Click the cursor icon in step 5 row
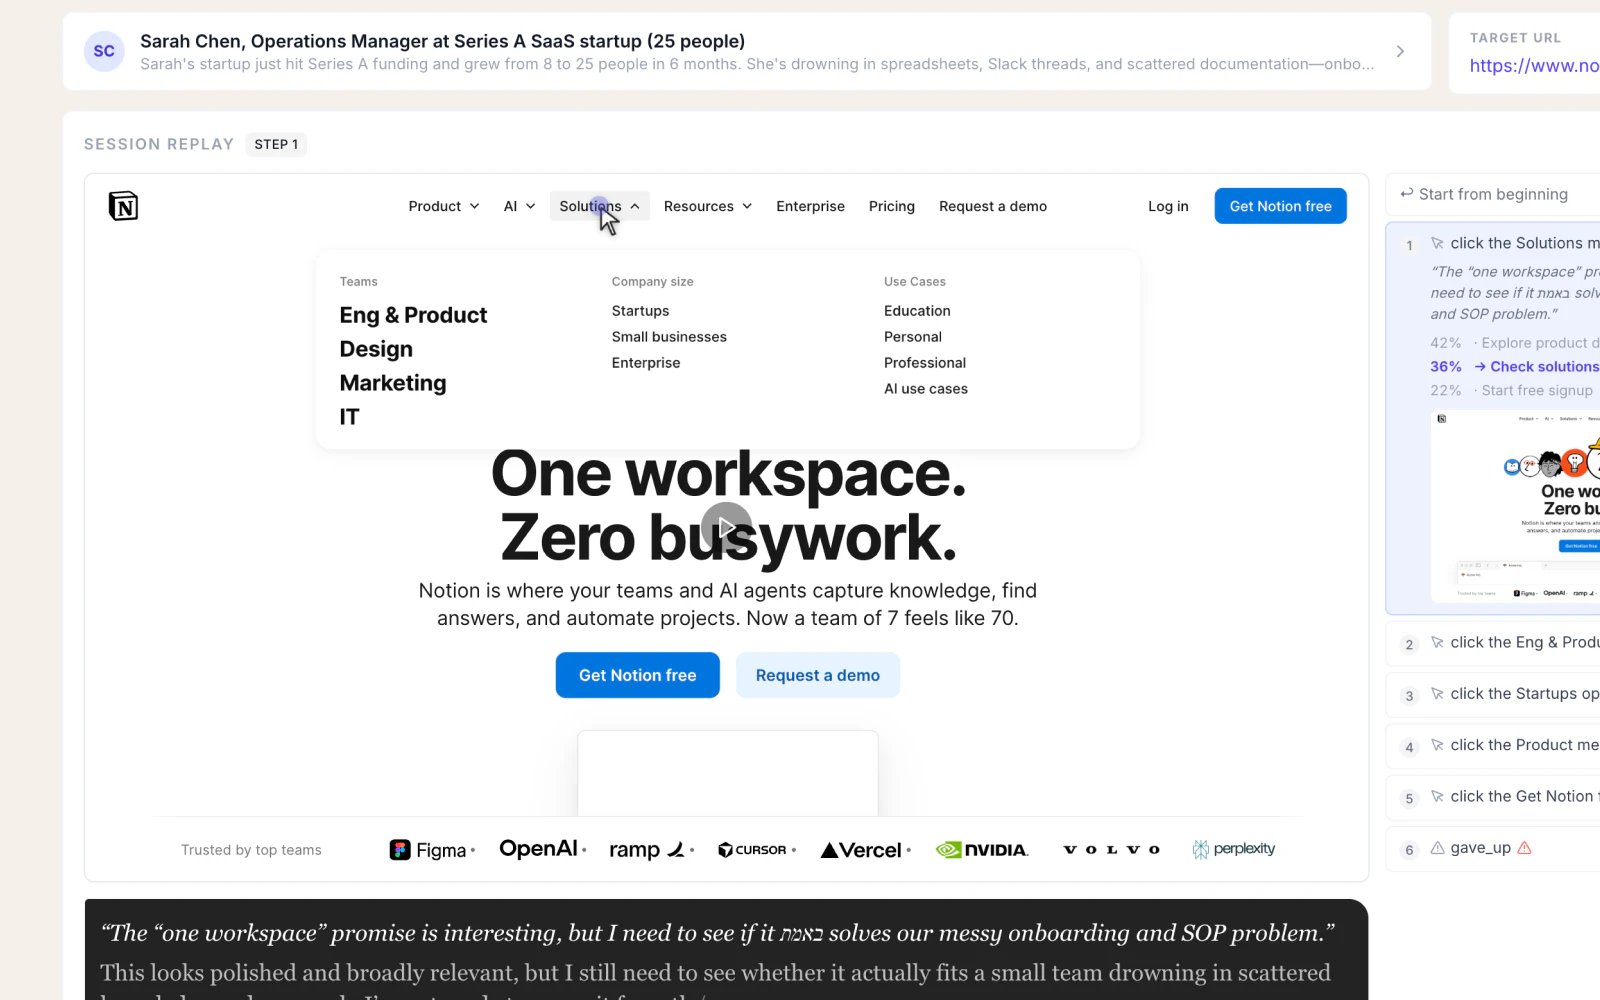The width and height of the screenshot is (1600, 1000). (1437, 797)
